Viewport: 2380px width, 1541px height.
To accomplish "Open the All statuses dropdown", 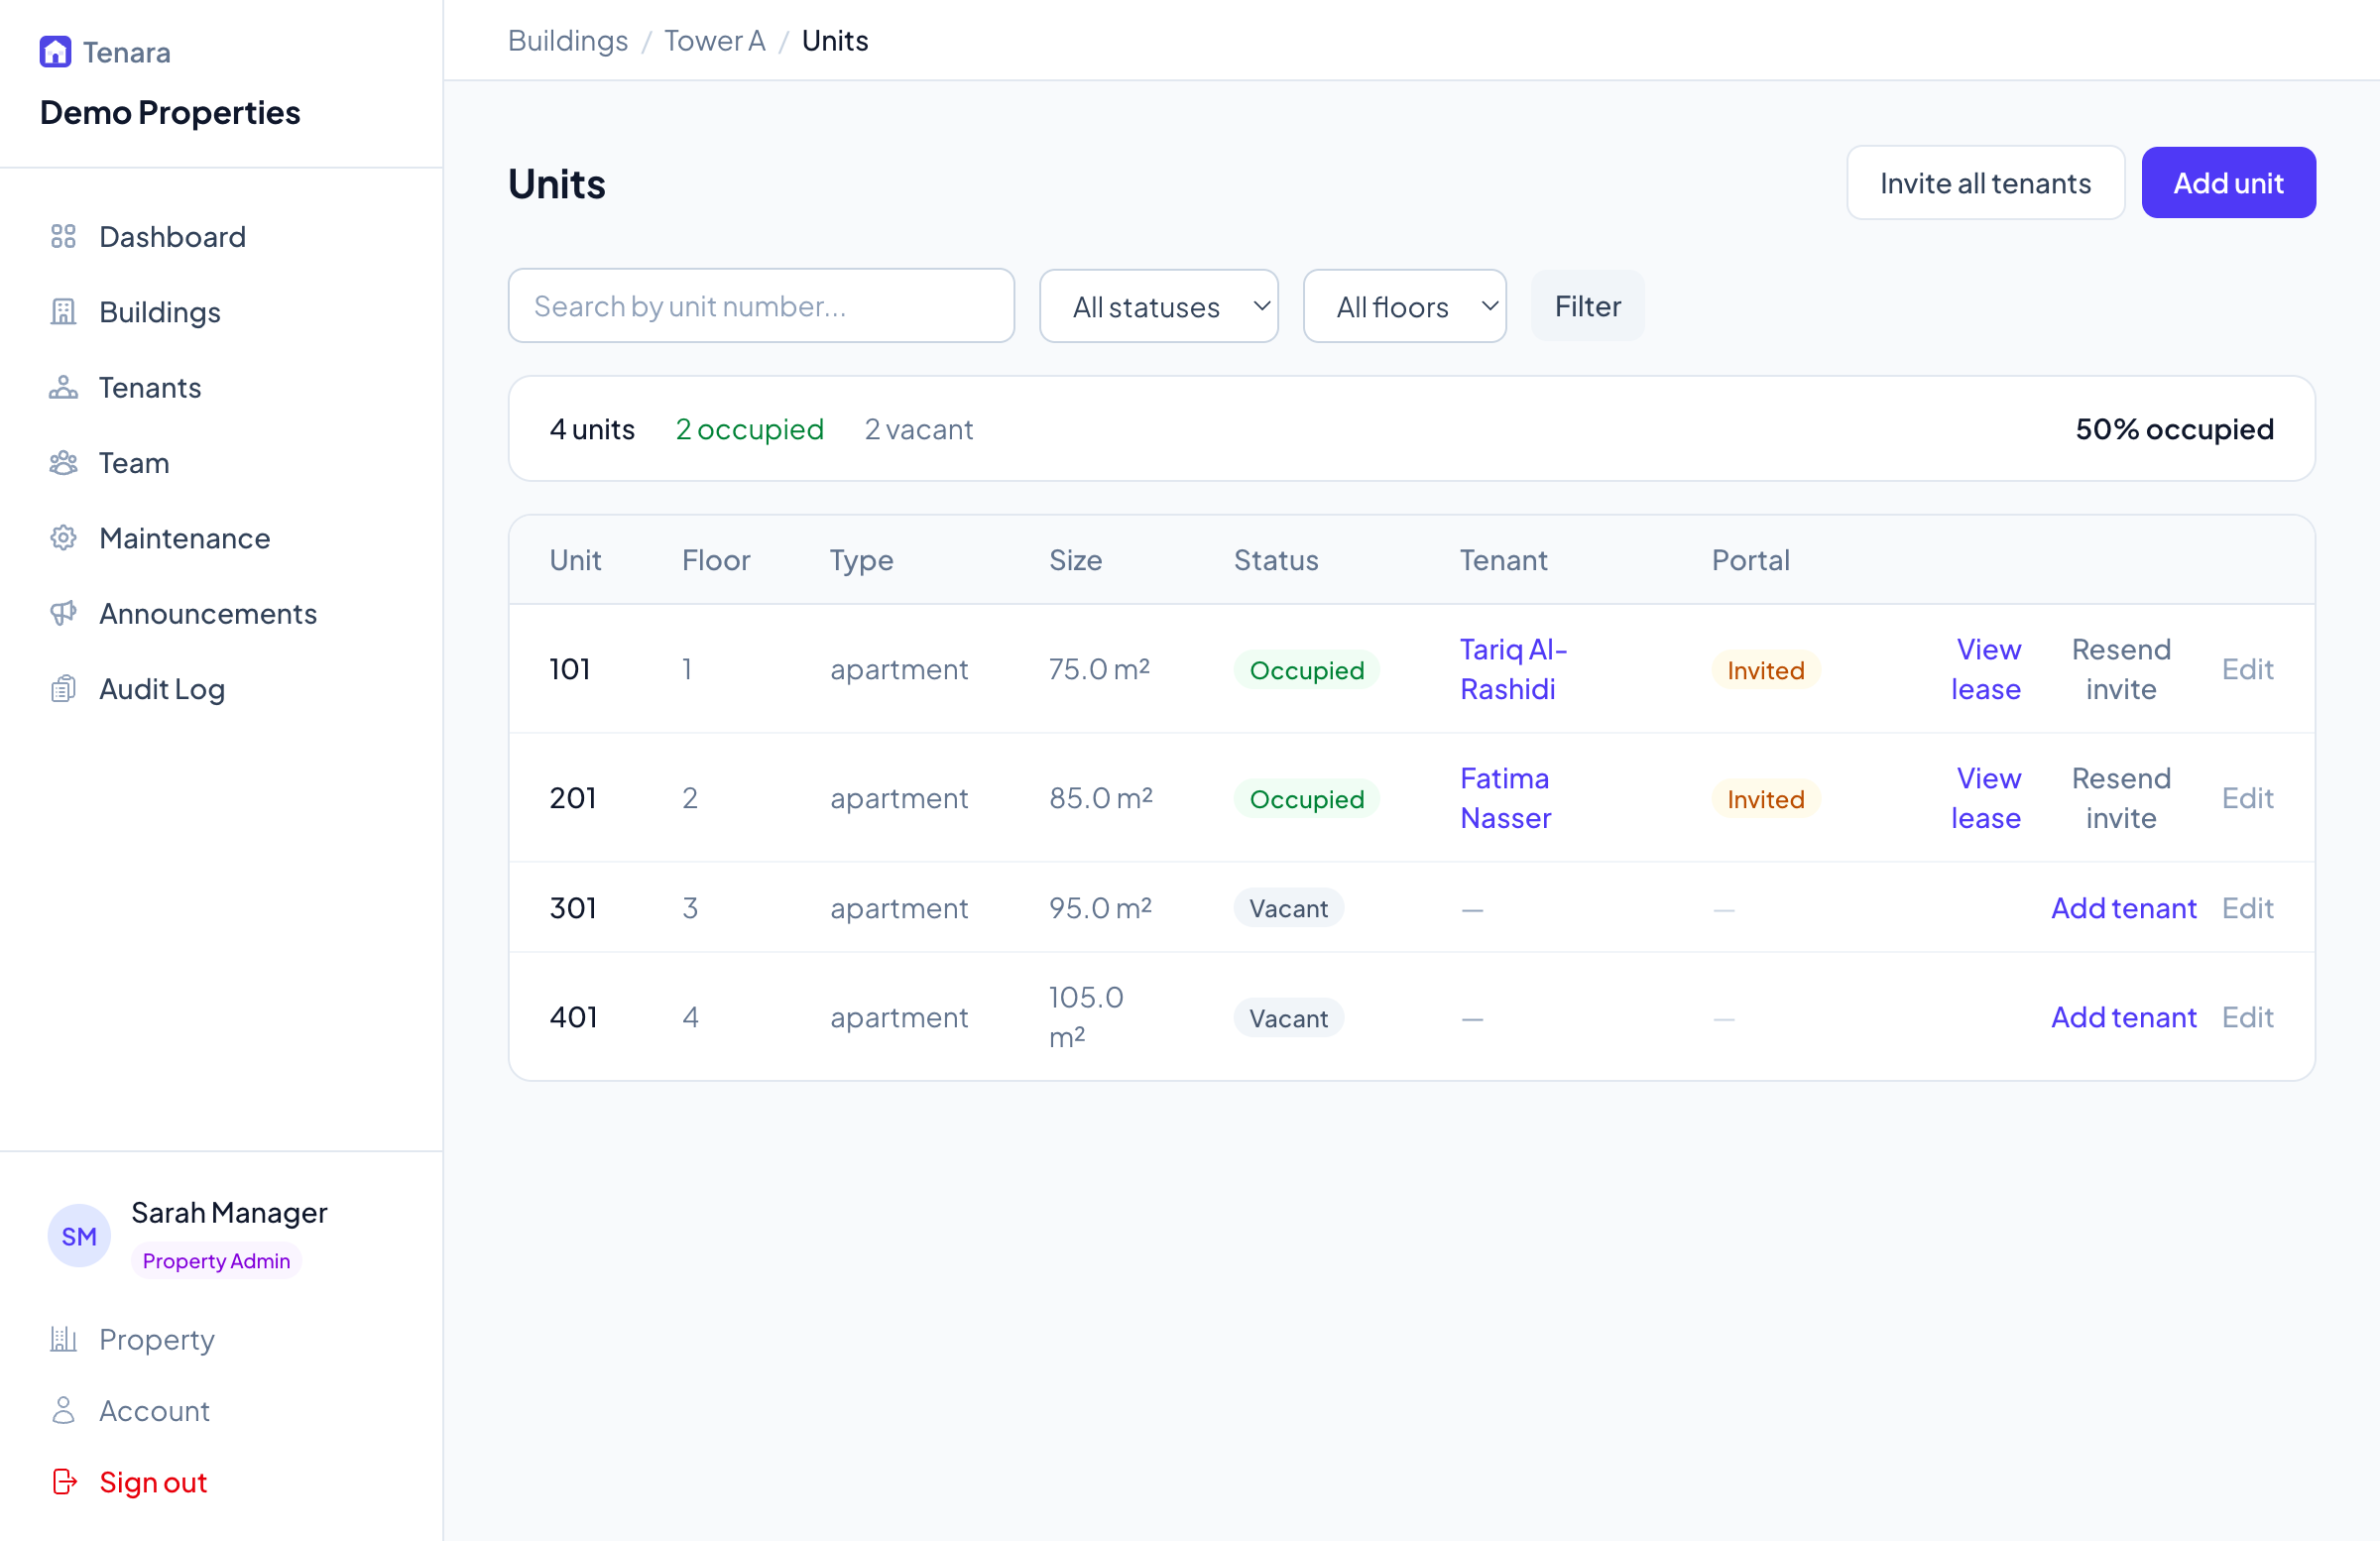I will [1158, 306].
